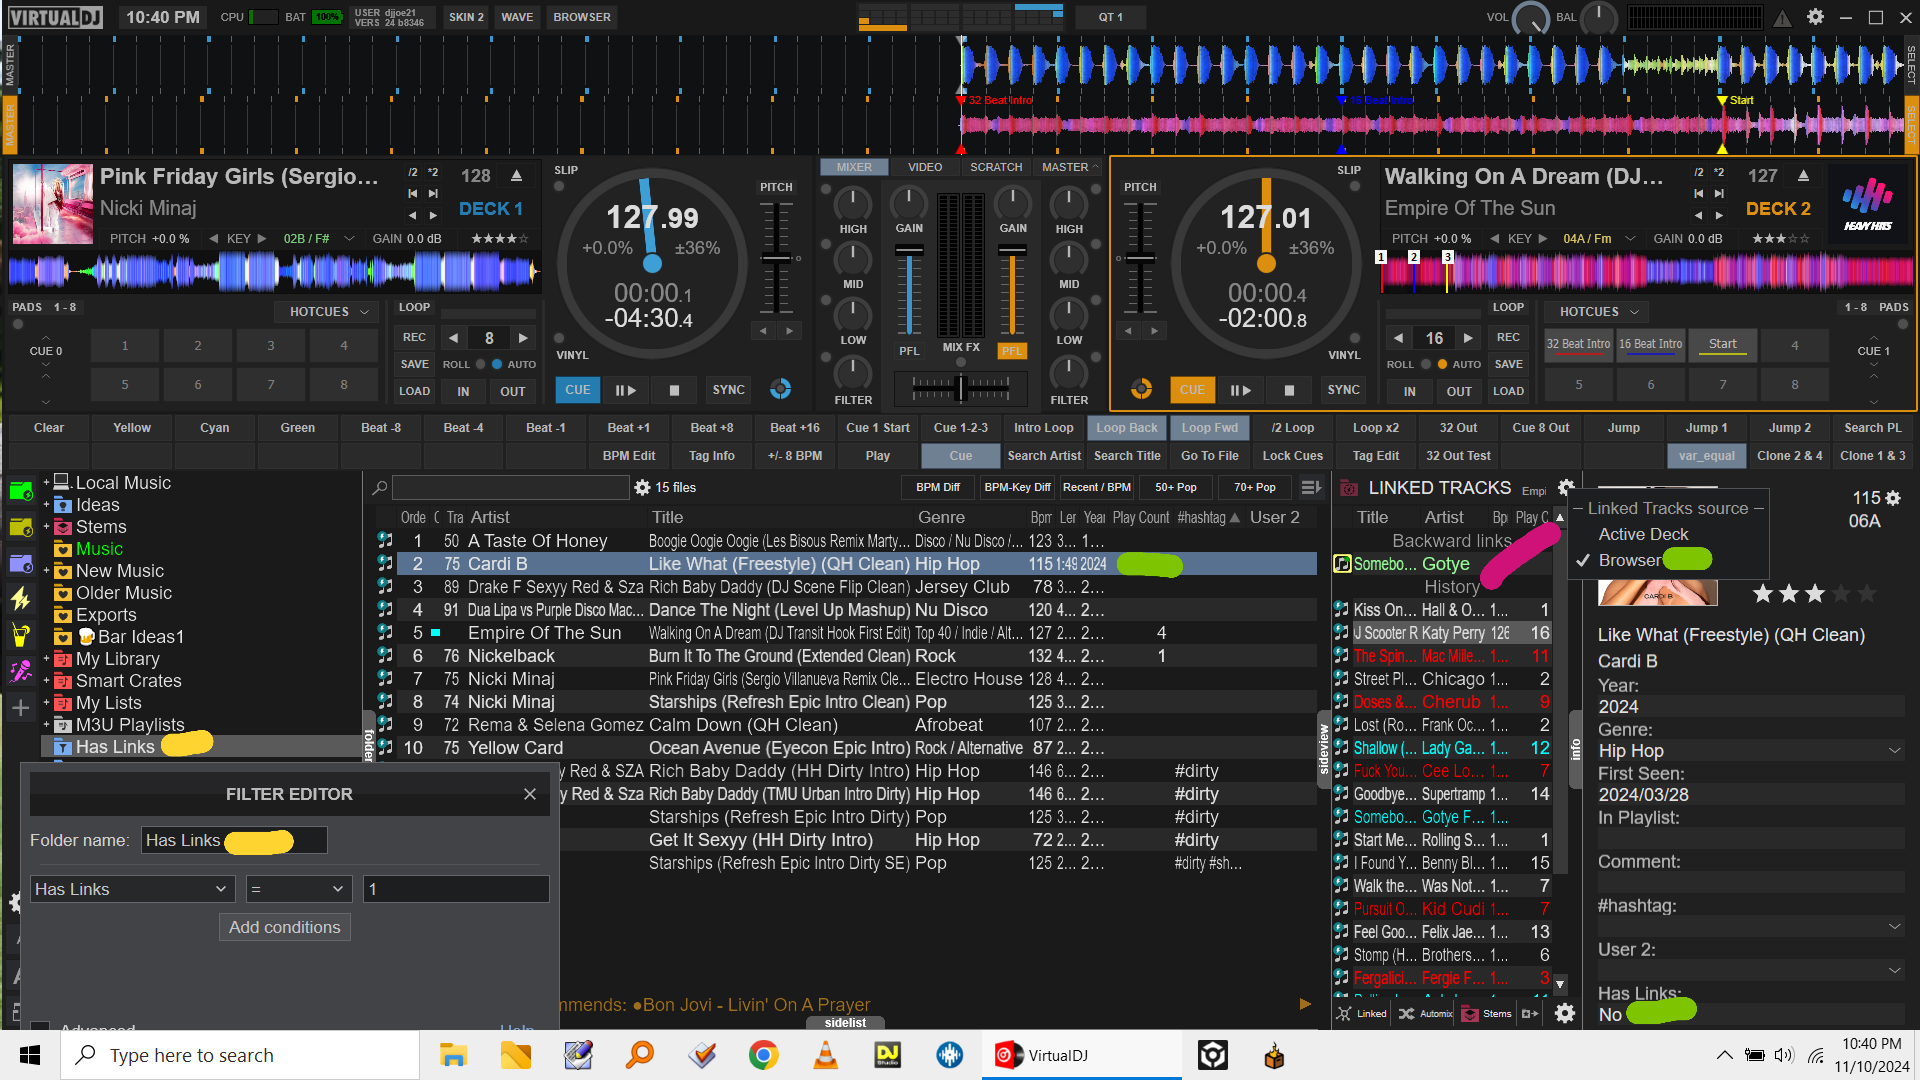The height and width of the screenshot is (1080, 1920).
Task: Open deck 1 HOTCUES pad page dropdown
Action: click(329, 312)
